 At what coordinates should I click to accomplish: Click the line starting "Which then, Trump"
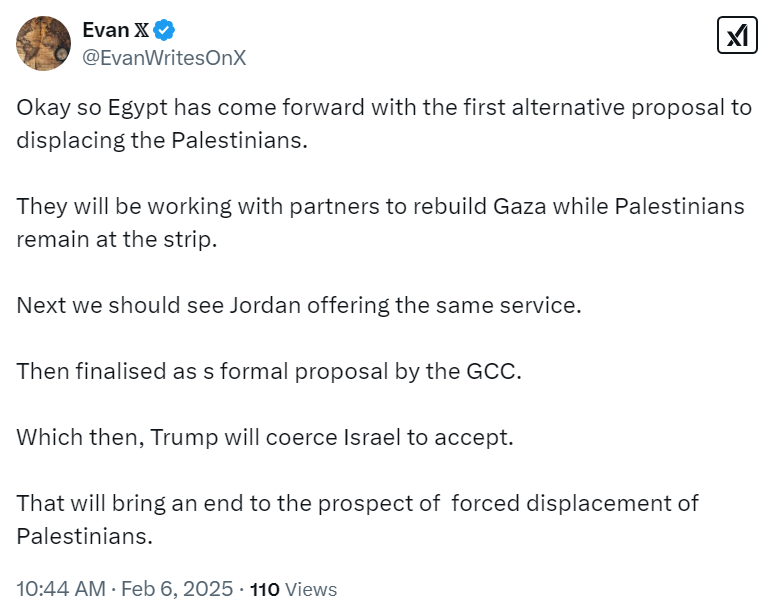[x=264, y=437]
